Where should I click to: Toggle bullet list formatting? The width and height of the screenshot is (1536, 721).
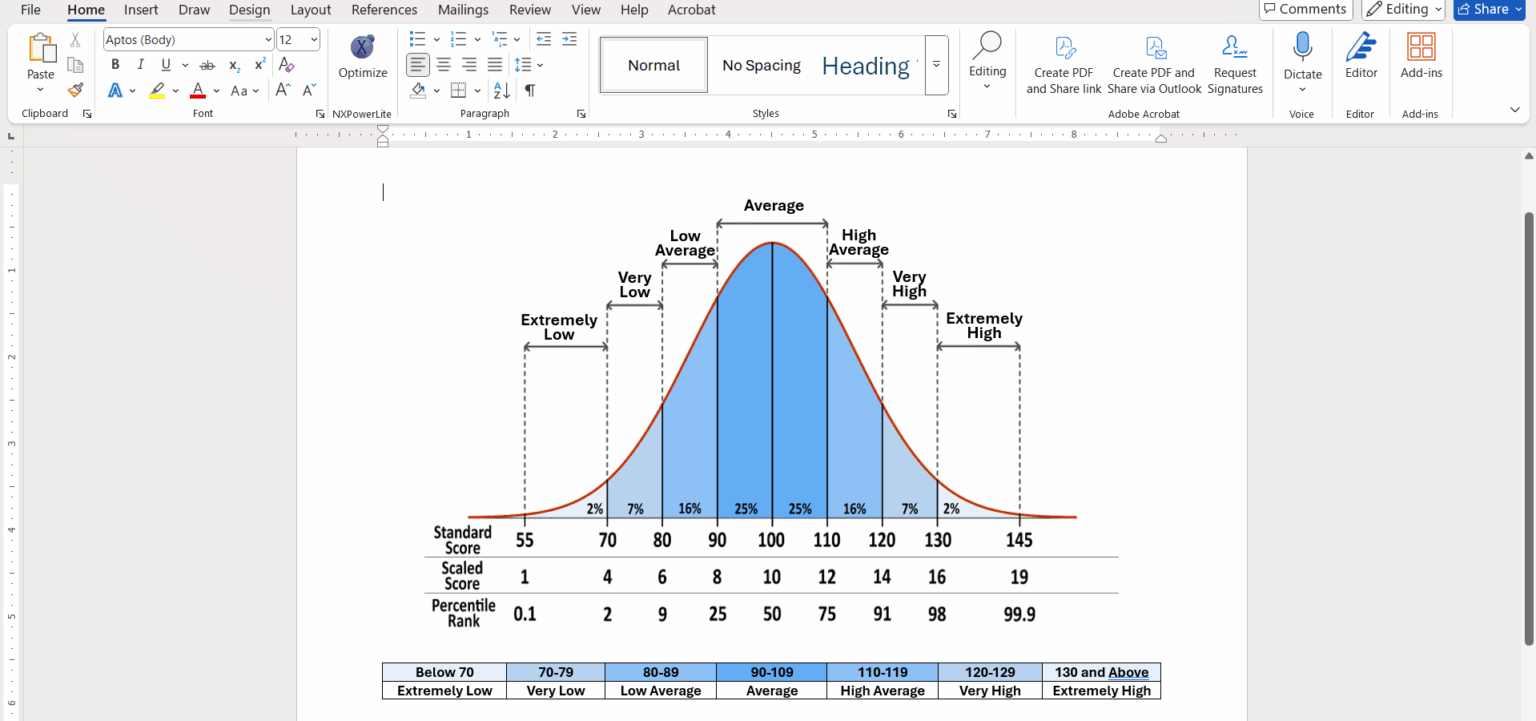click(x=417, y=39)
